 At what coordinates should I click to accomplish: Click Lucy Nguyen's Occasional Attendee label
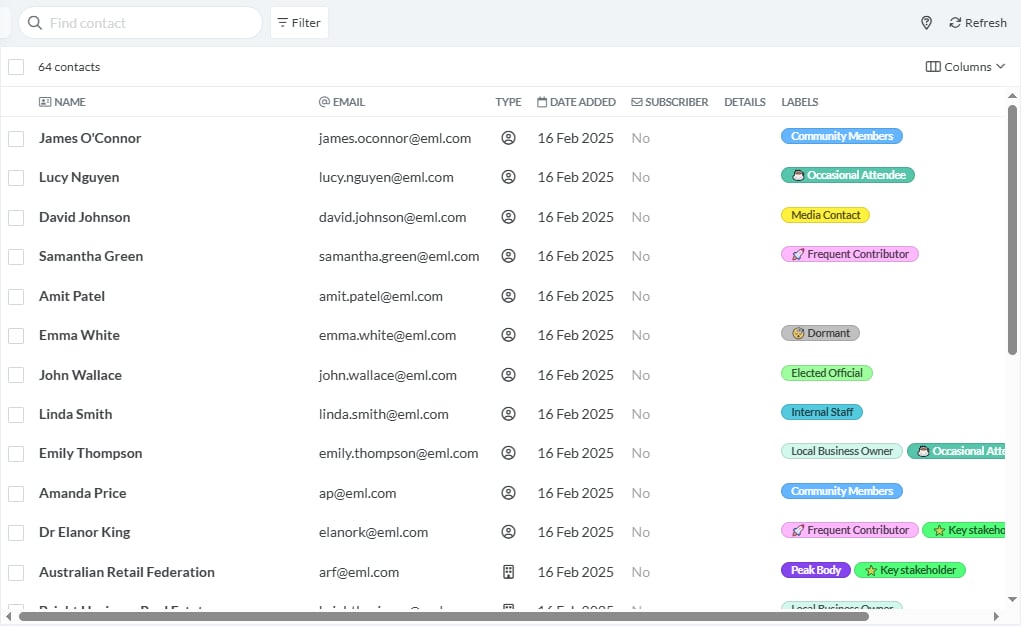[x=848, y=175]
